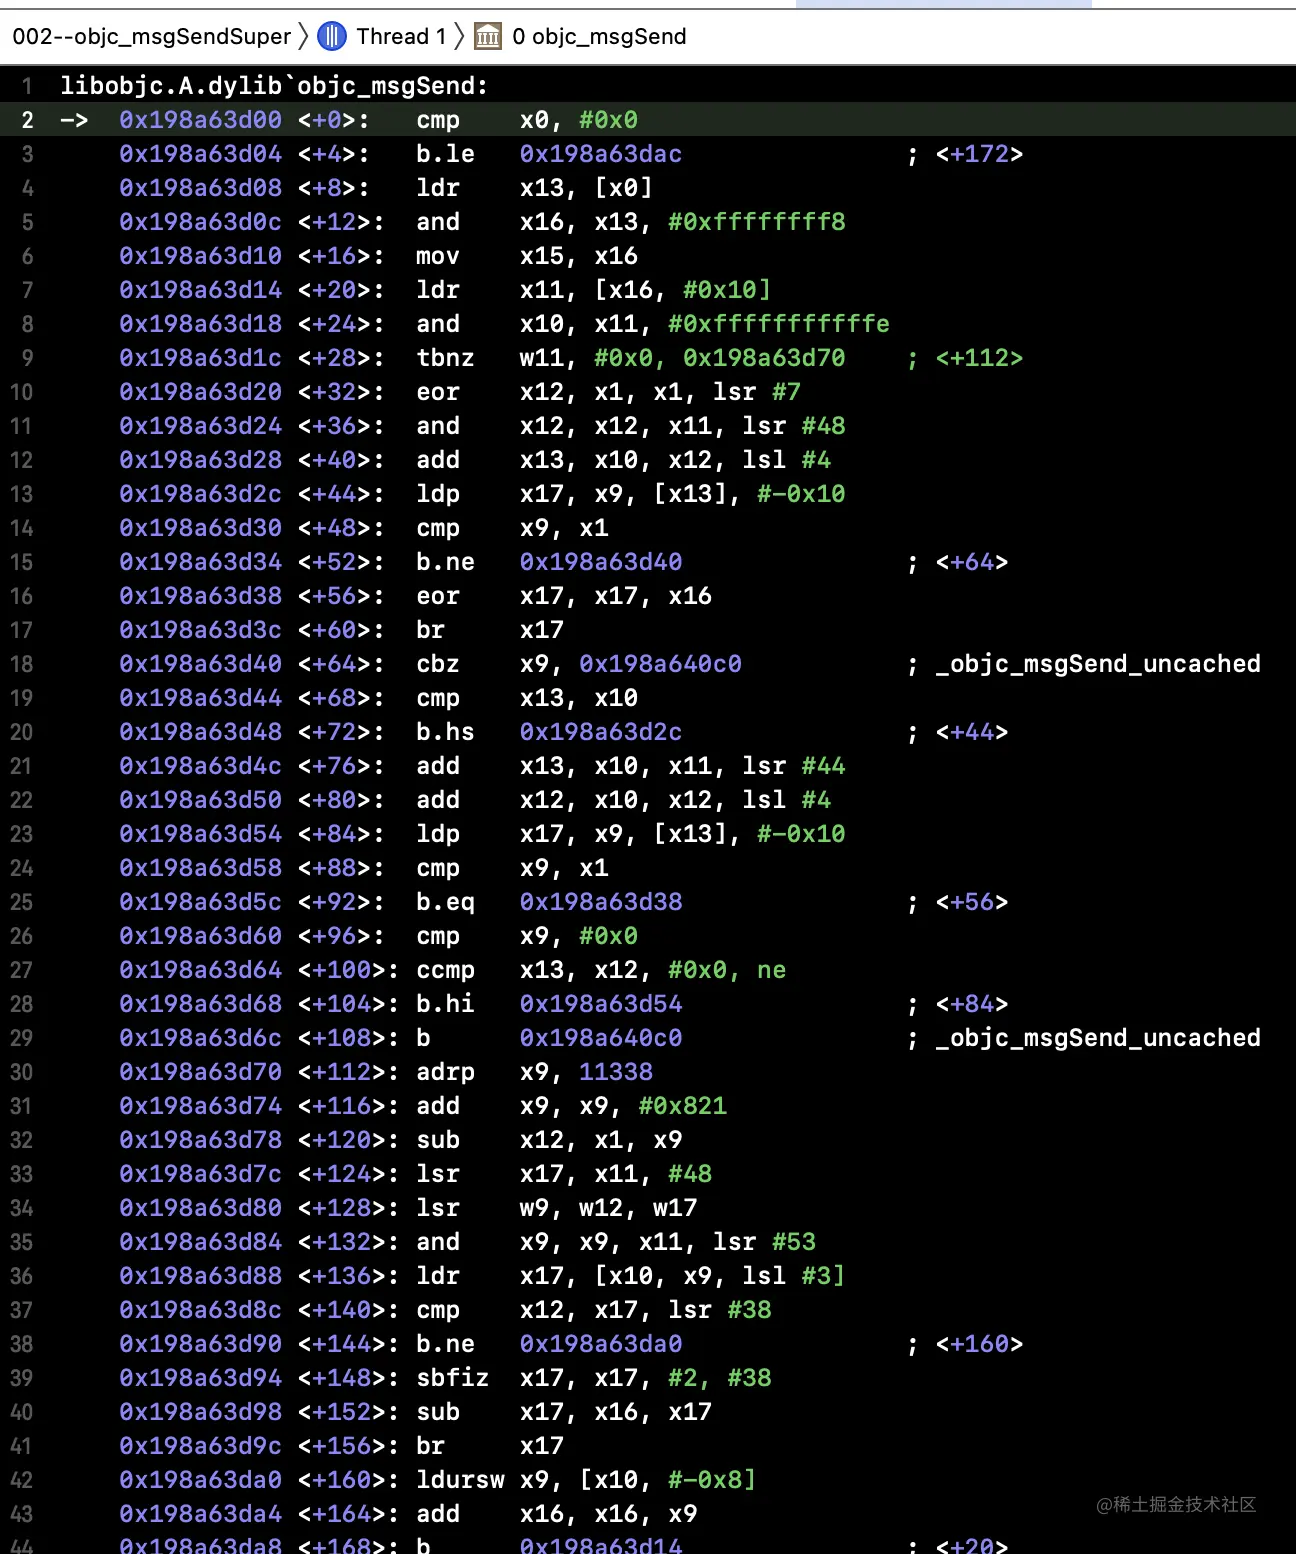1296x1554 pixels.
Task: Click line number 2 in gutter
Action: [27, 120]
